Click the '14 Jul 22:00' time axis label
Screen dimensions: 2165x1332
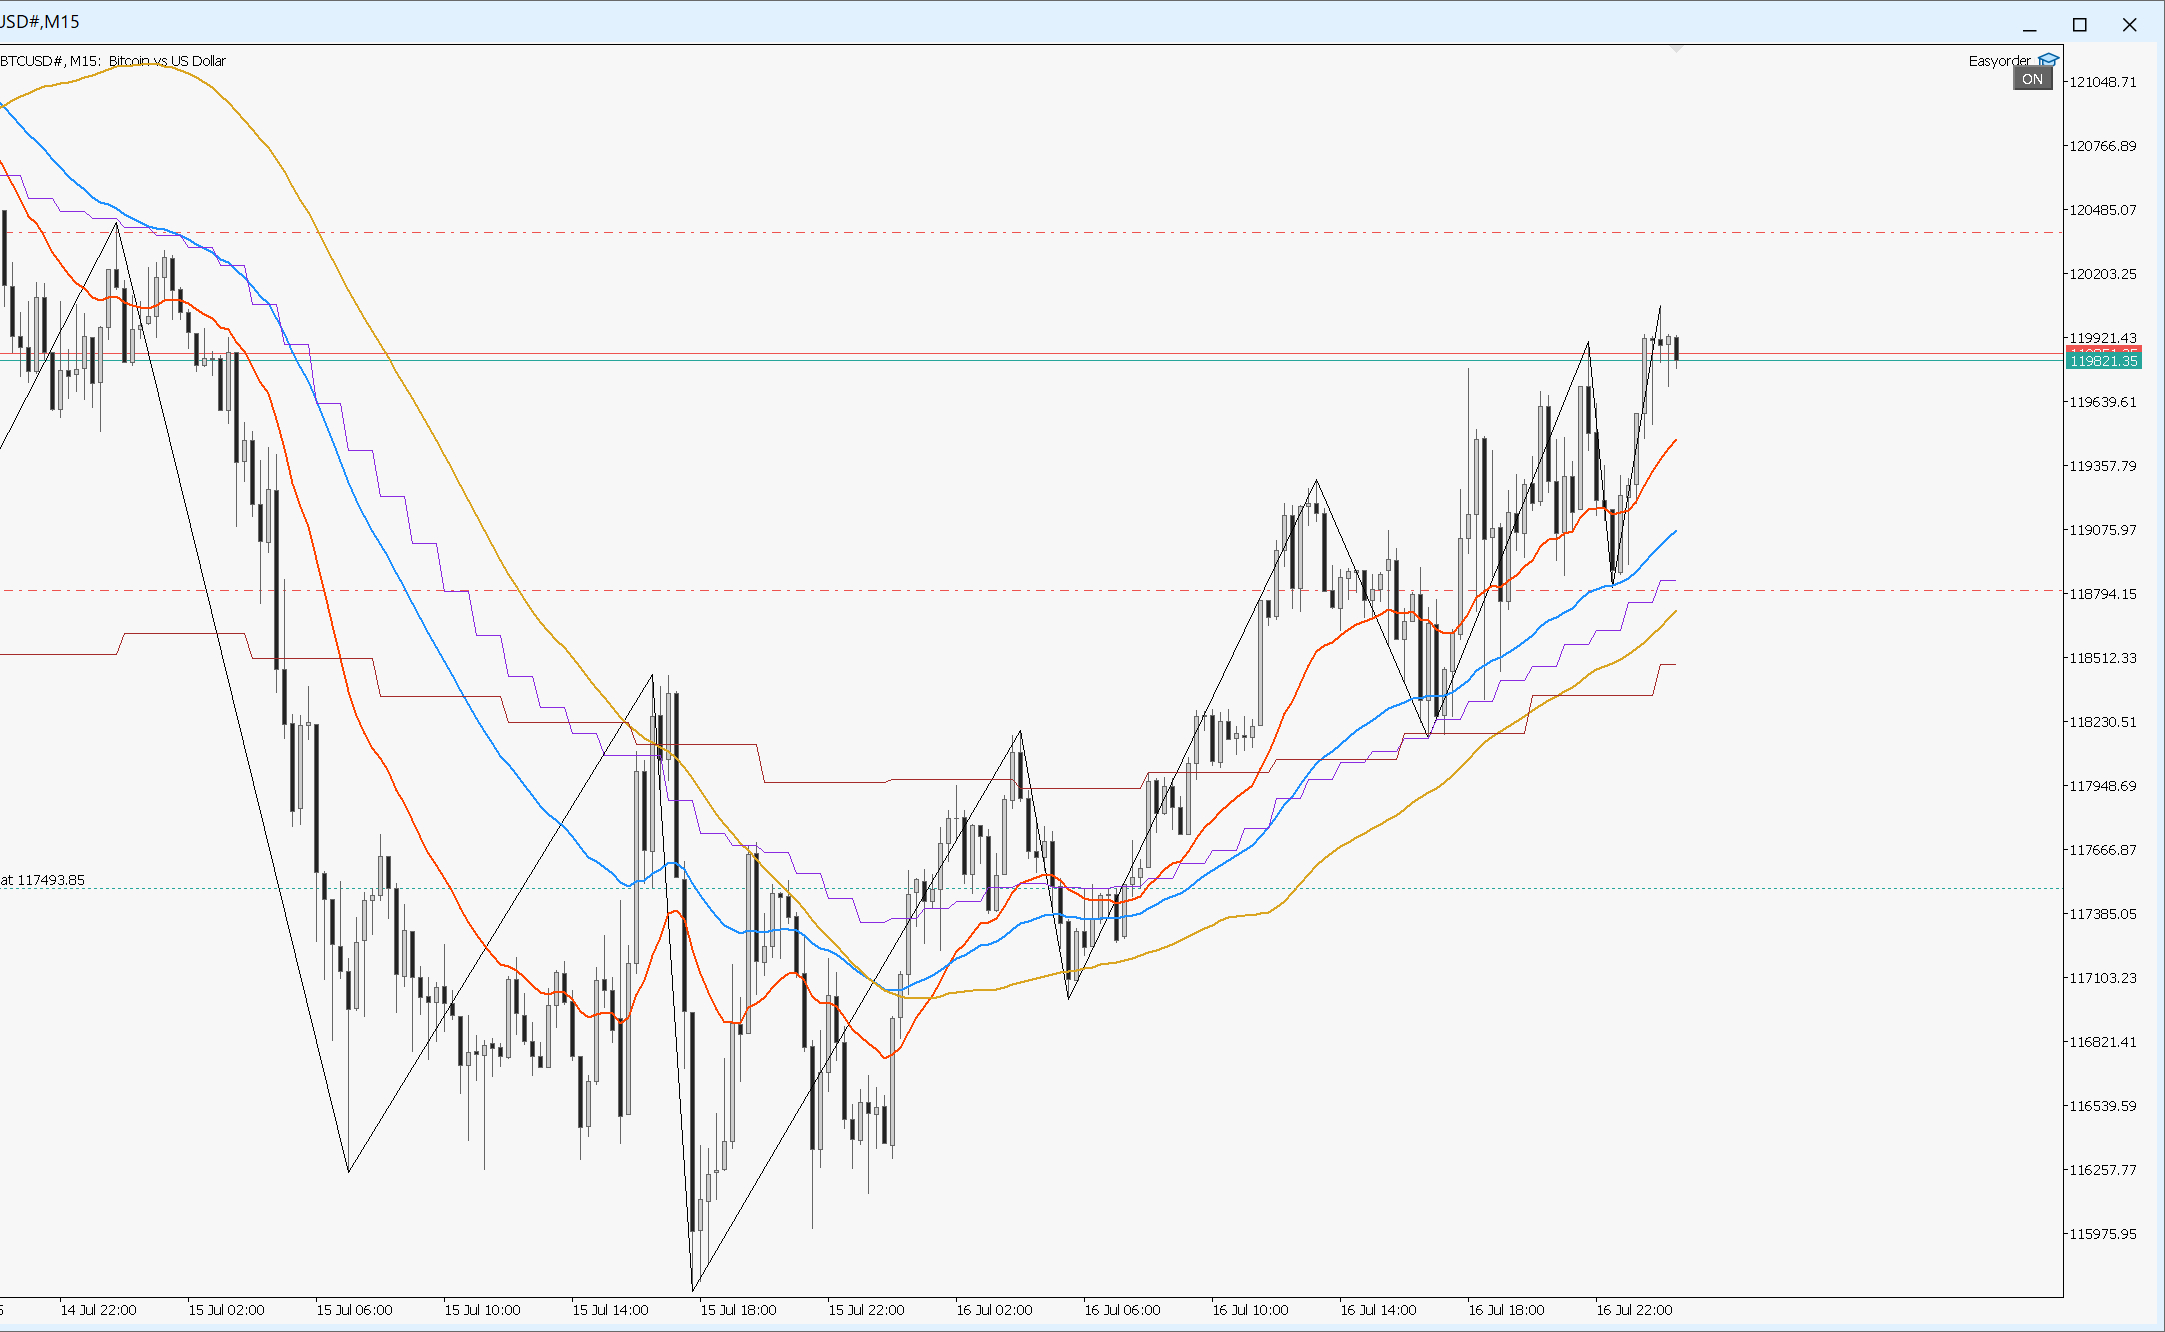(x=98, y=1310)
